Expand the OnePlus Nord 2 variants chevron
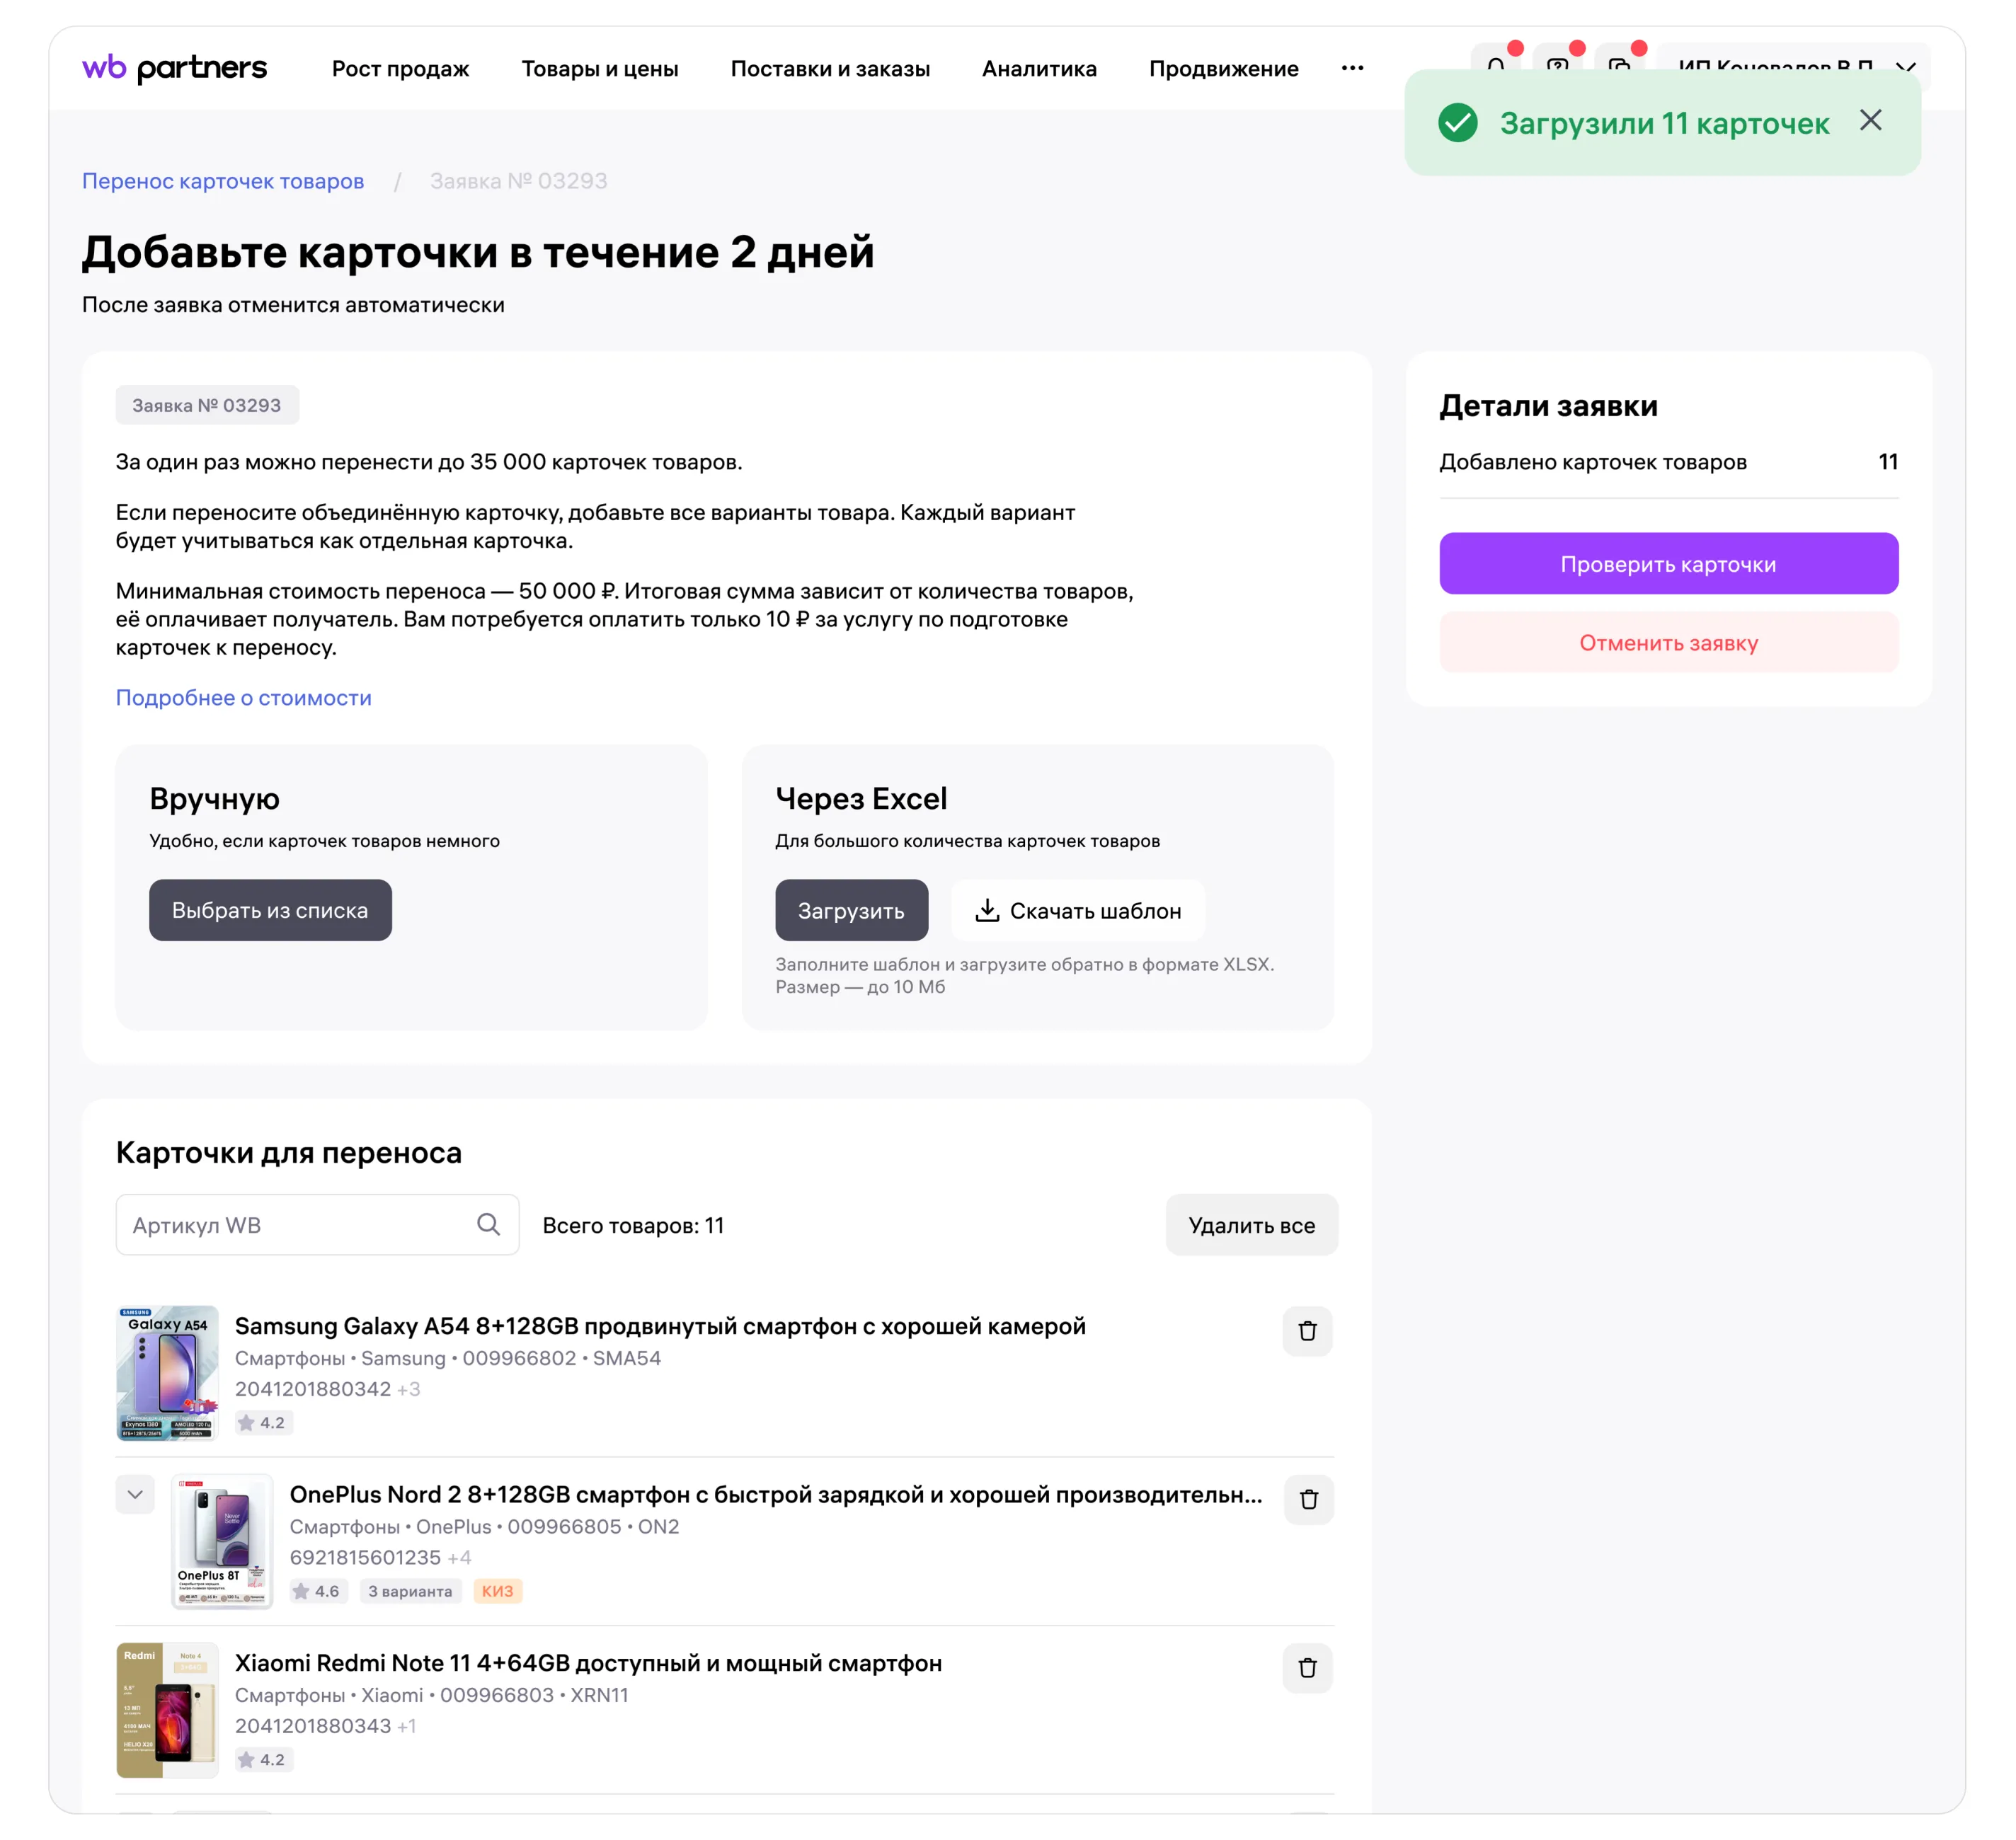The width and height of the screenshot is (2016, 1840). [x=135, y=1495]
